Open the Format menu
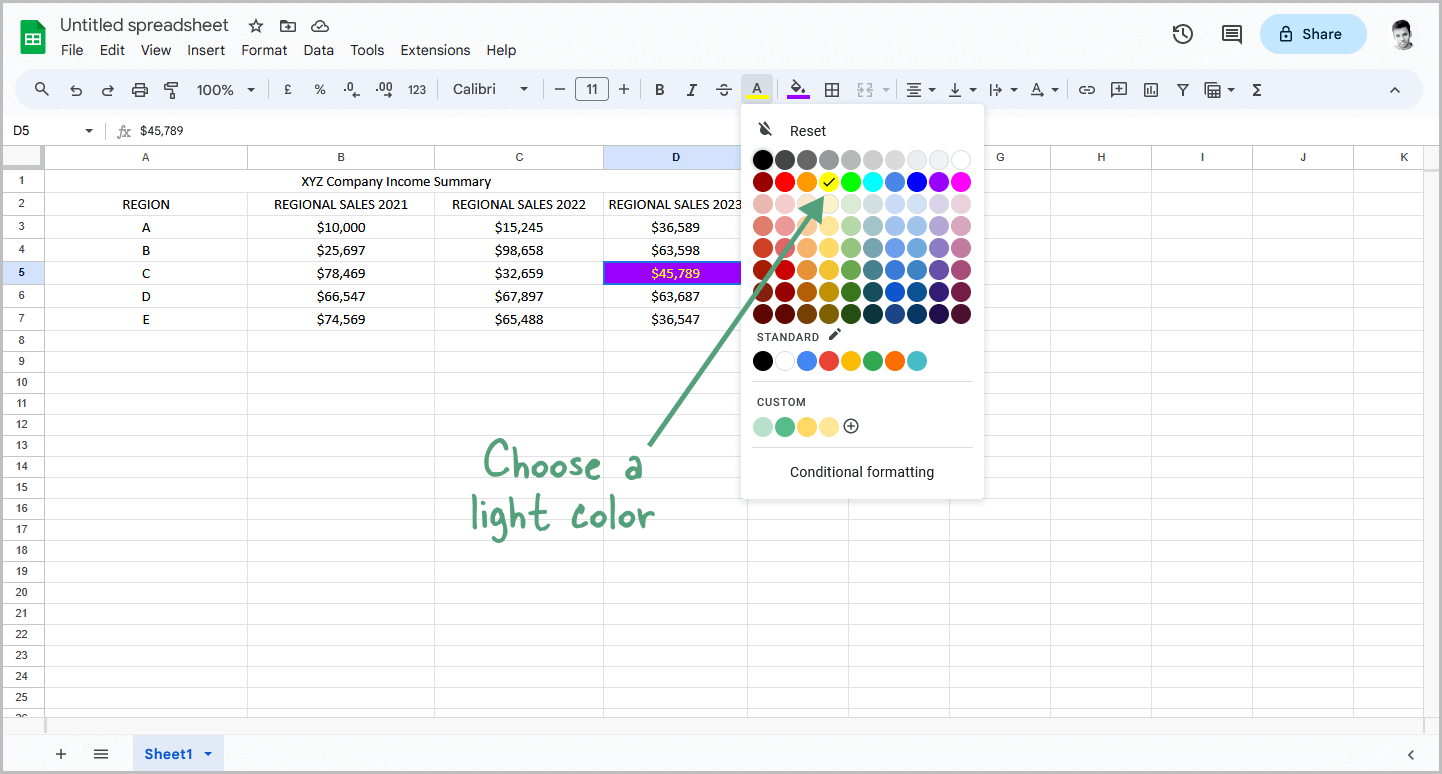 pos(264,50)
